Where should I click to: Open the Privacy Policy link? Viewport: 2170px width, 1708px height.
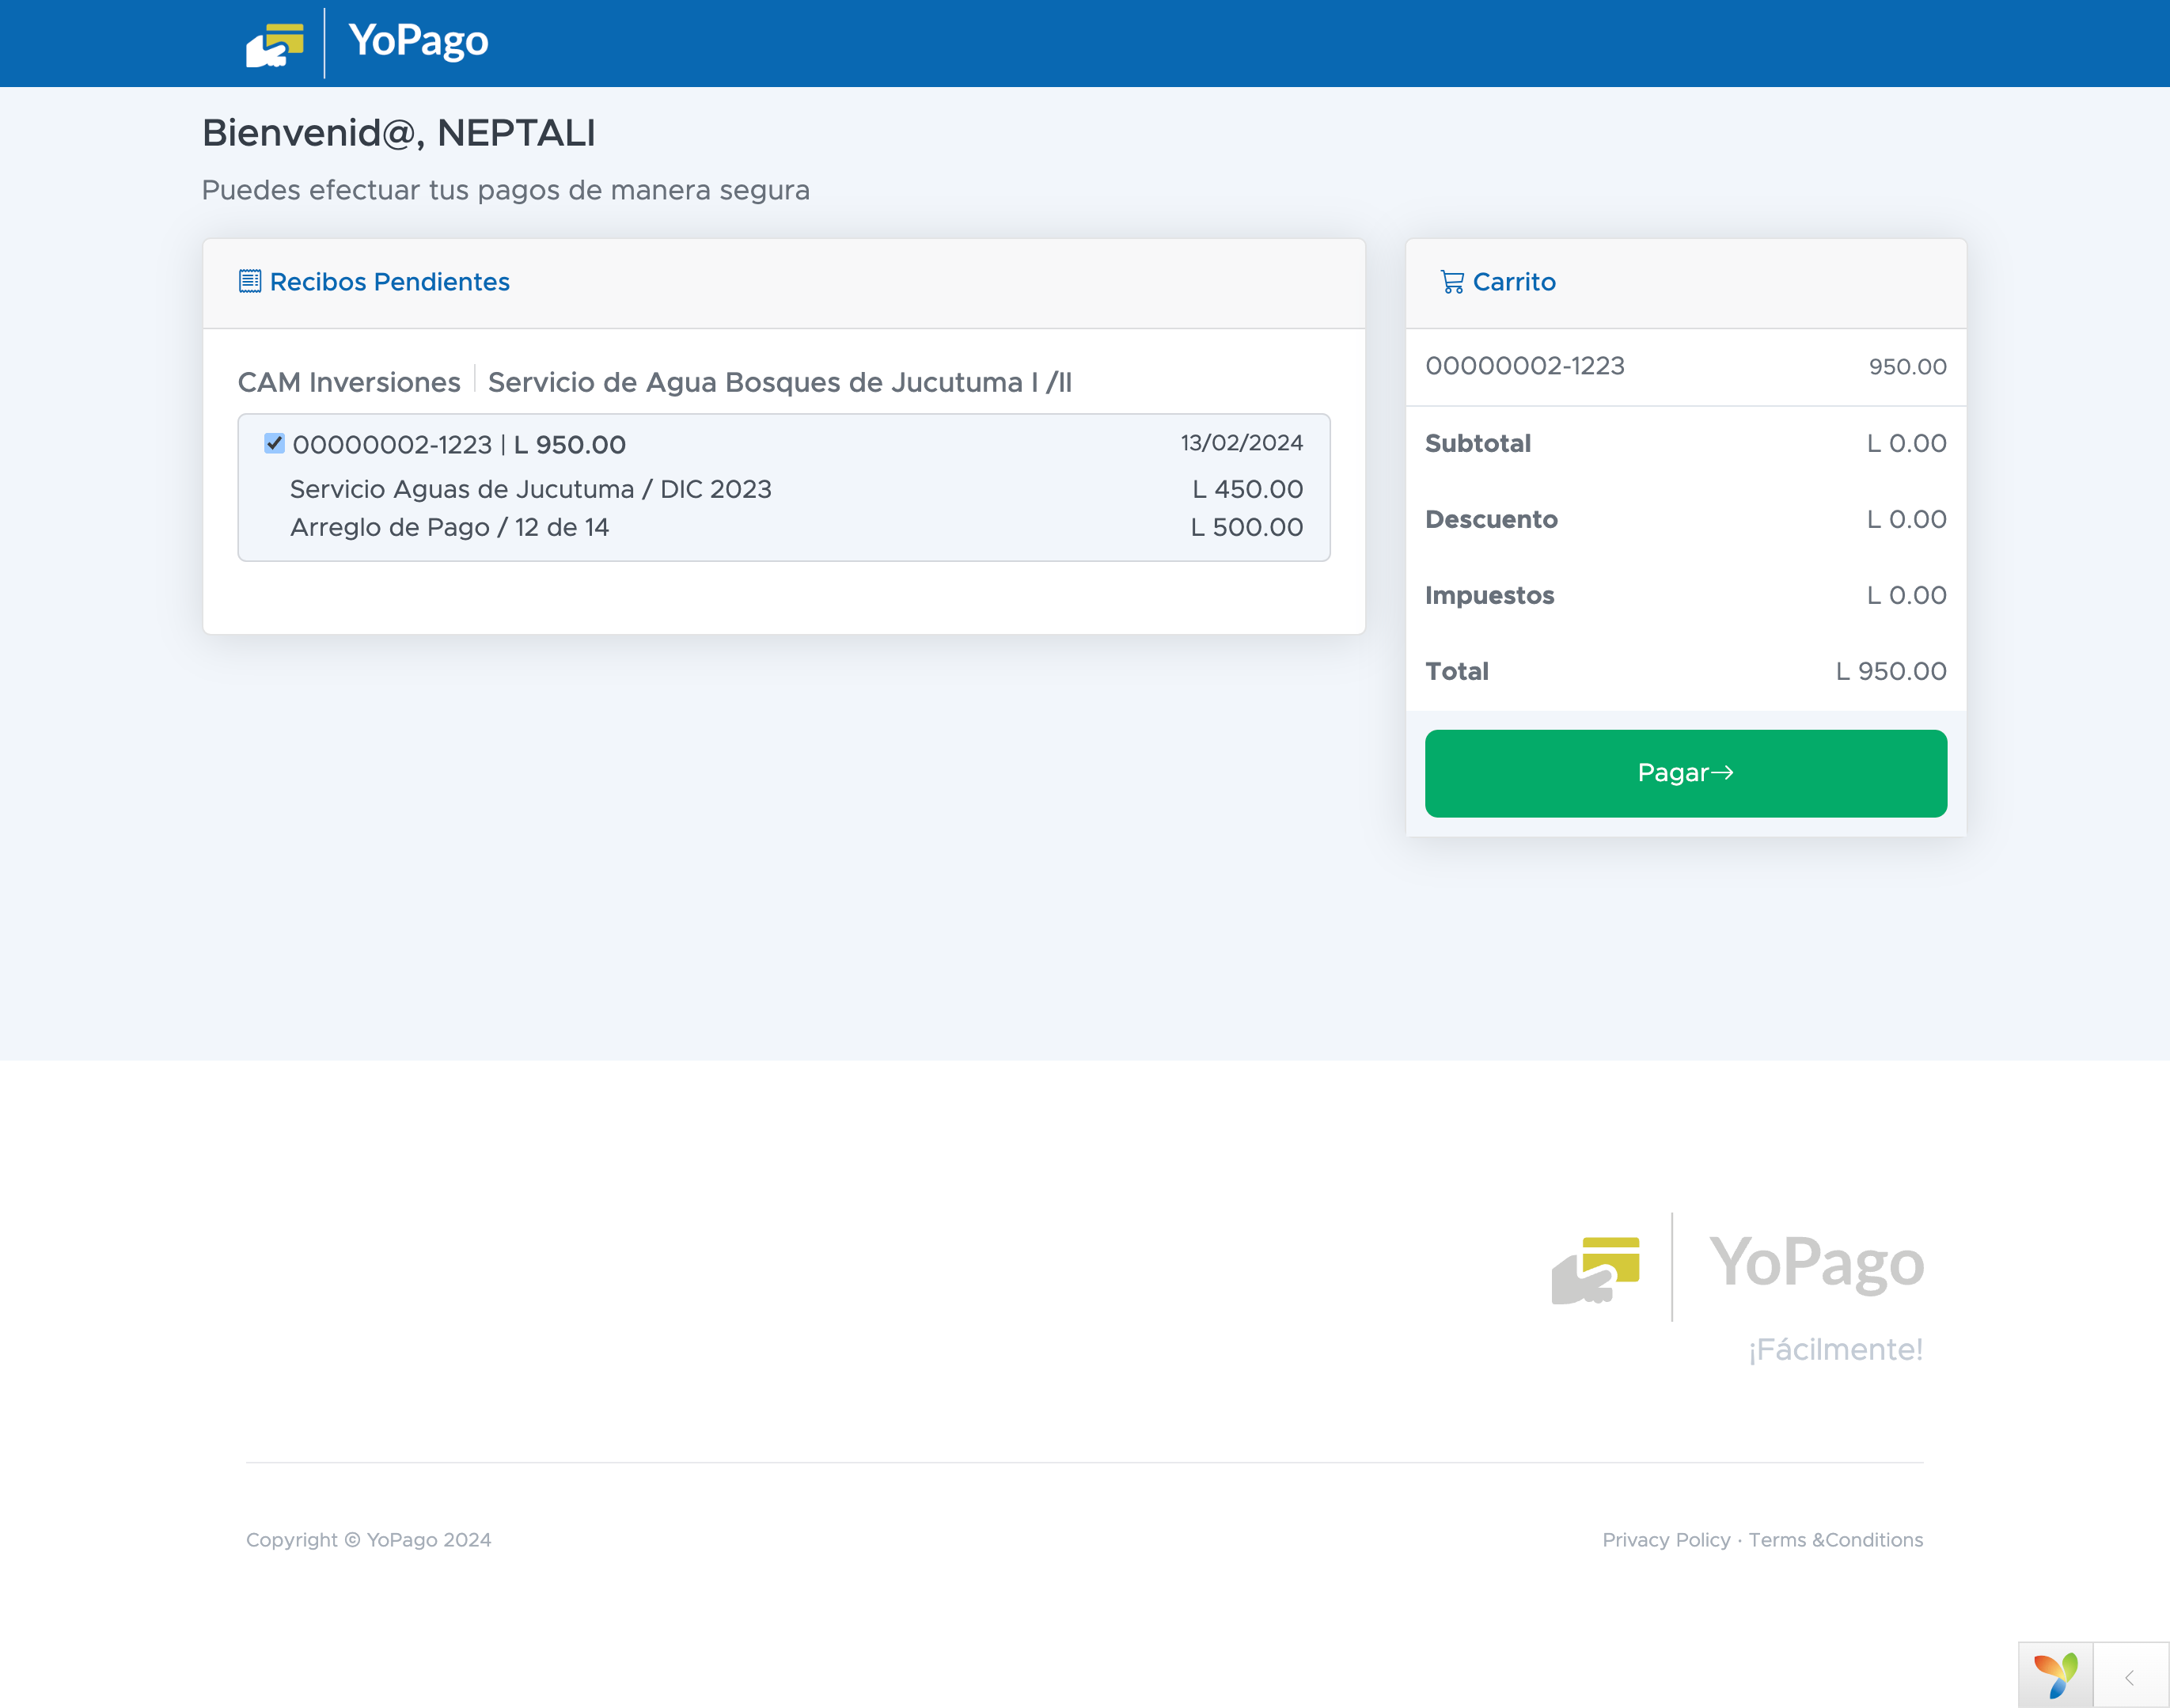pyautogui.click(x=1666, y=1540)
